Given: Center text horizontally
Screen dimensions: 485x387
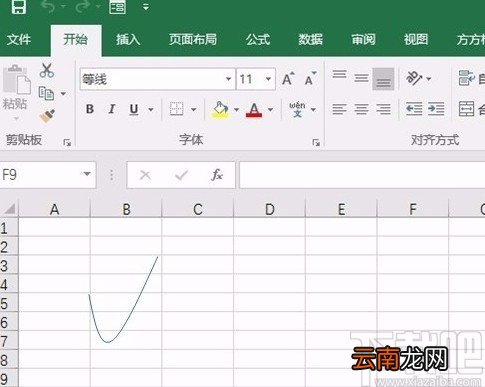Looking at the screenshot, I should pos(361,109).
